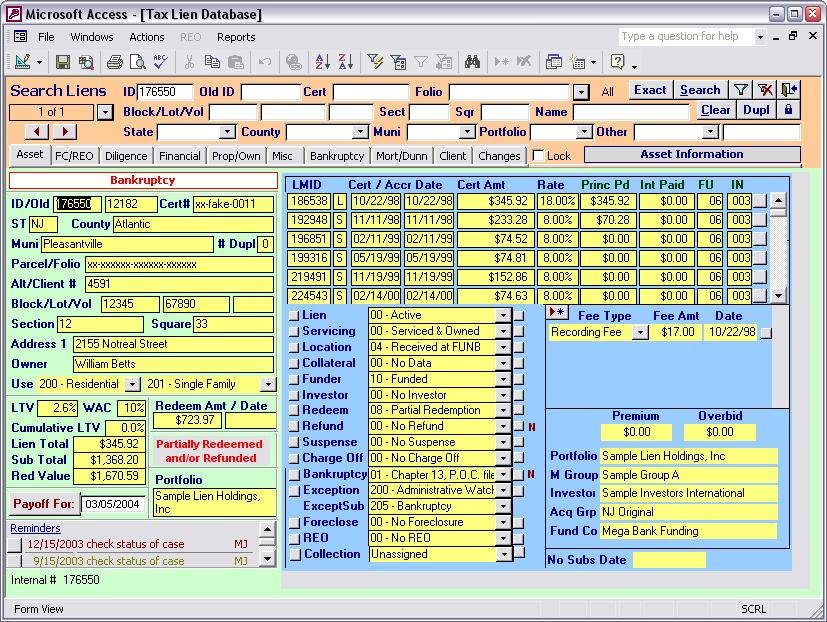The width and height of the screenshot is (827, 622).
Task: Click the Dupl button
Action: tap(756, 110)
